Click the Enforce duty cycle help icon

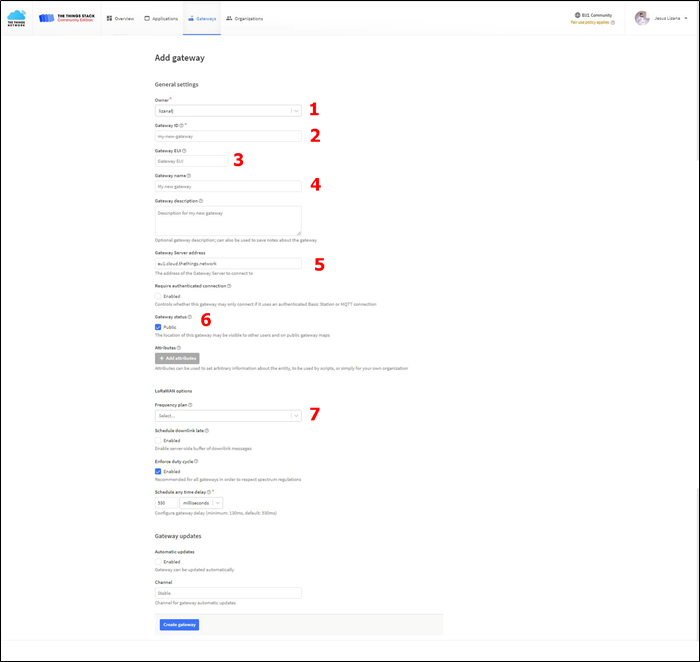pyautogui.click(x=196, y=462)
